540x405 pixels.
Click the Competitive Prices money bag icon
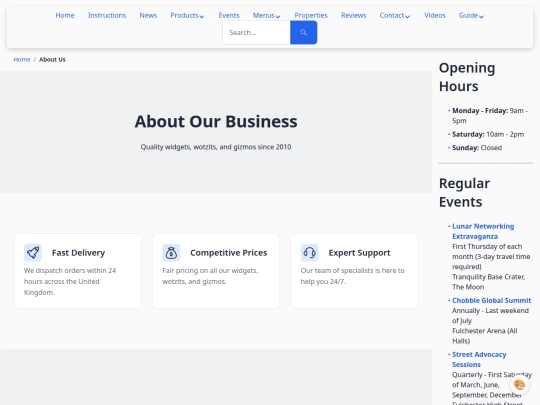click(171, 253)
